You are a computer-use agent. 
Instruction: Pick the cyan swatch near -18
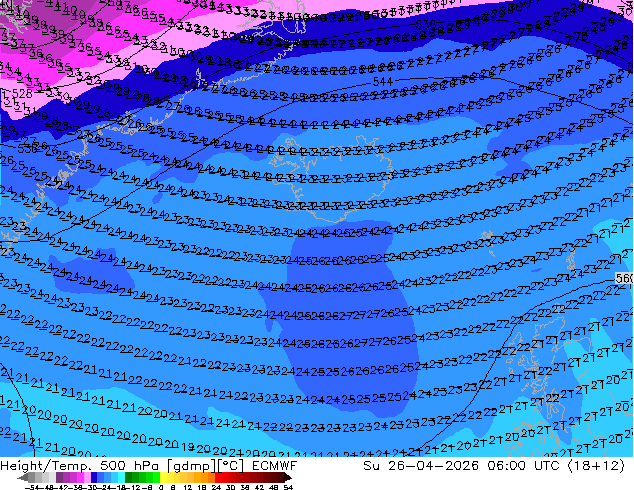[x=121, y=478]
